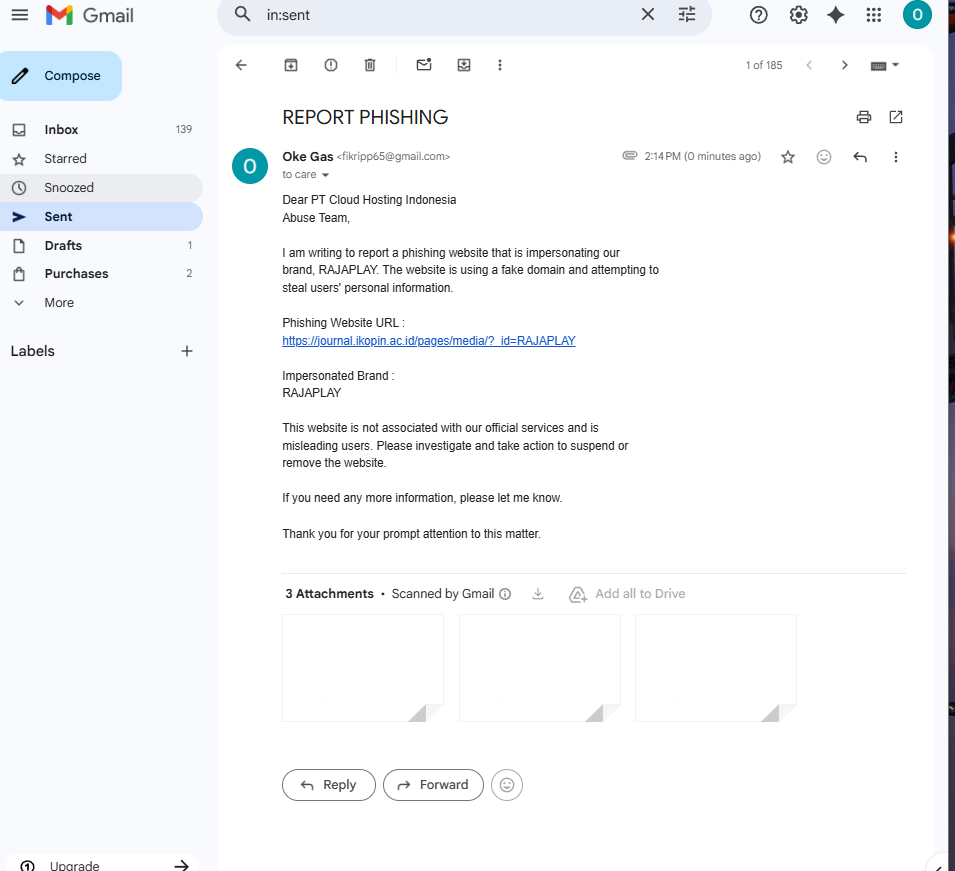Viewport: 955px width, 871px height.
Task: Create a new label with plus icon
Action: click(187, 351)
